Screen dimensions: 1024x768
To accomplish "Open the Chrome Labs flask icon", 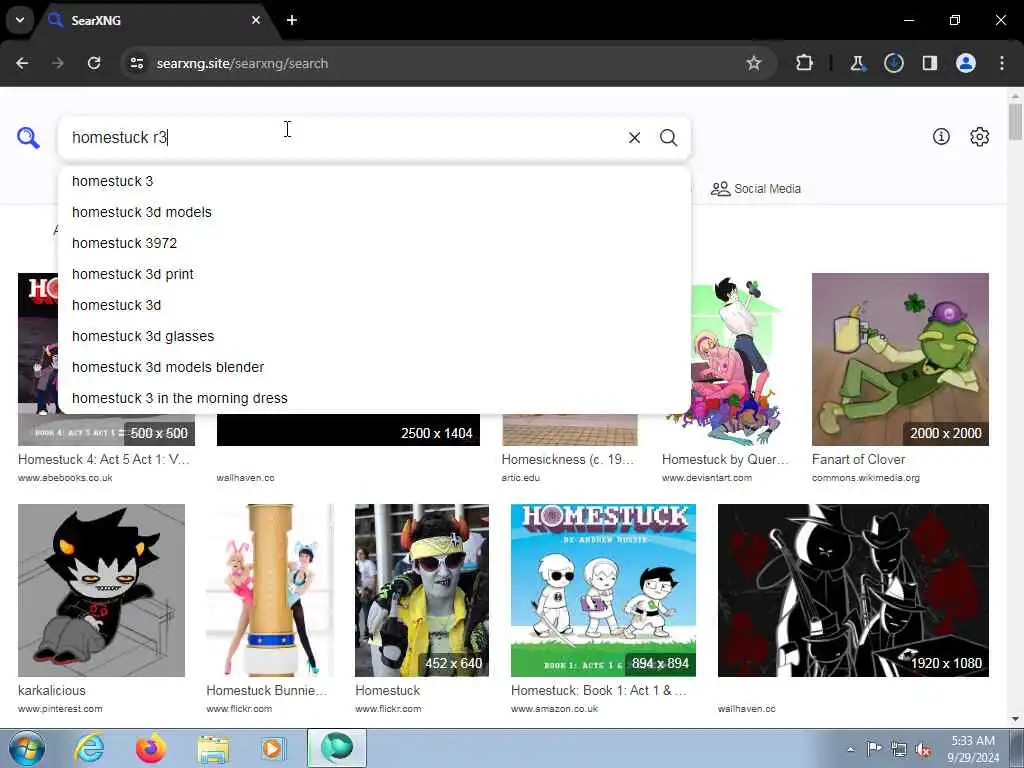I will [x=857, y=63].
